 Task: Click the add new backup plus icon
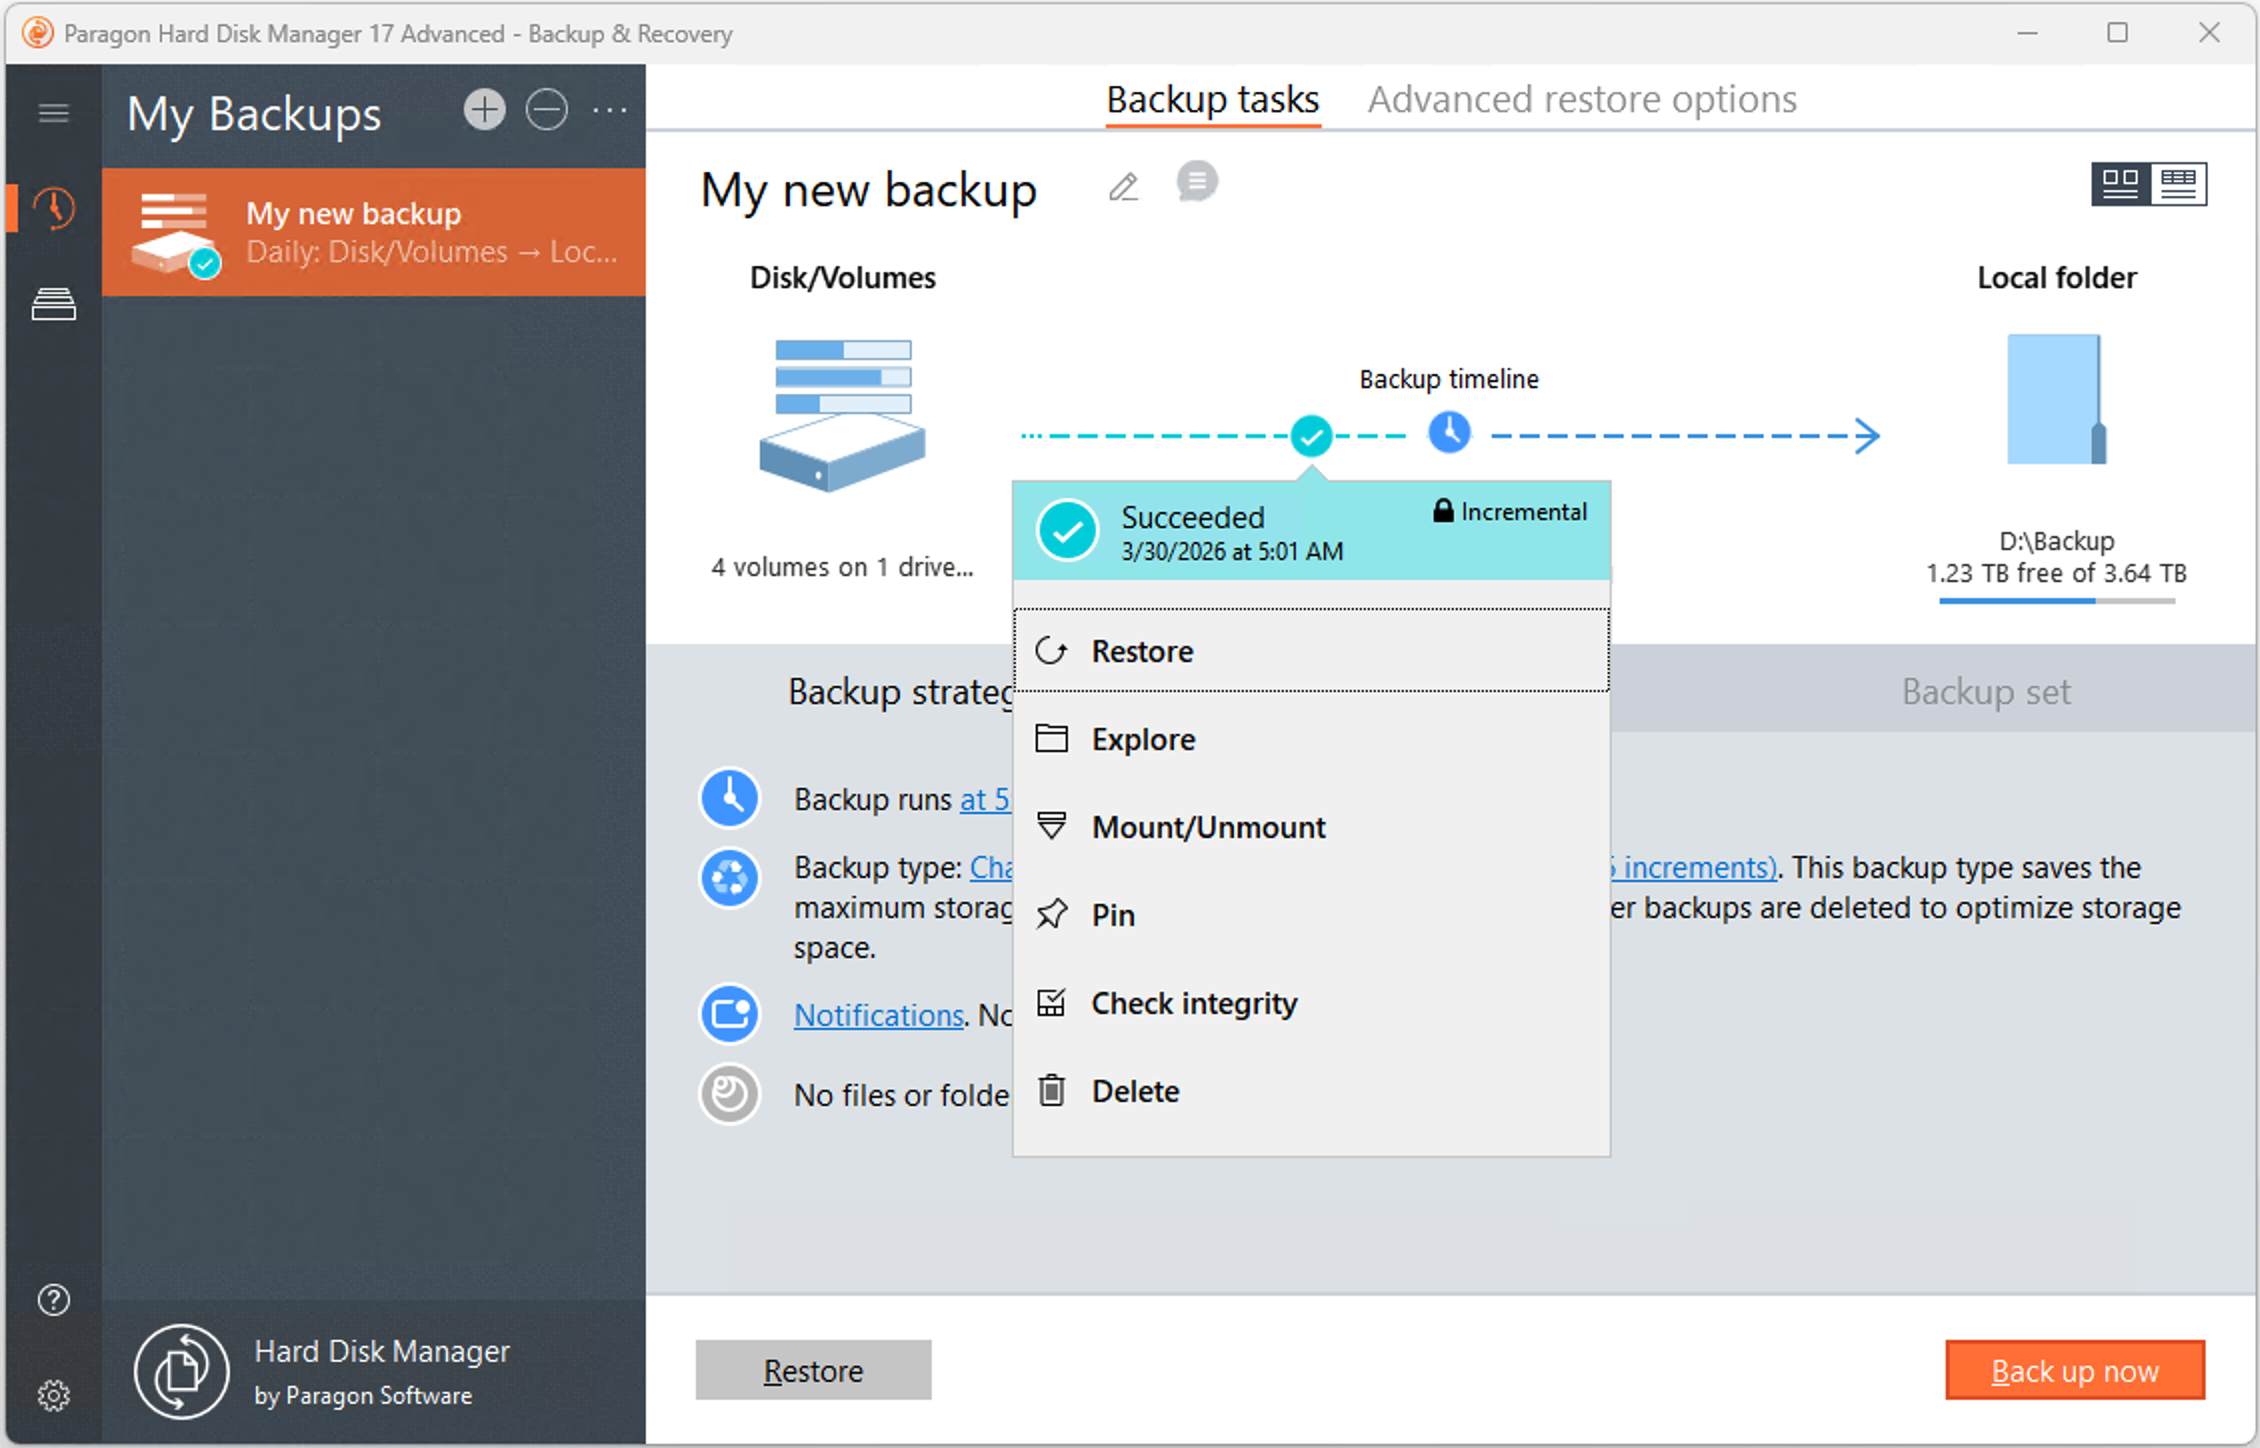coord(484,110)
